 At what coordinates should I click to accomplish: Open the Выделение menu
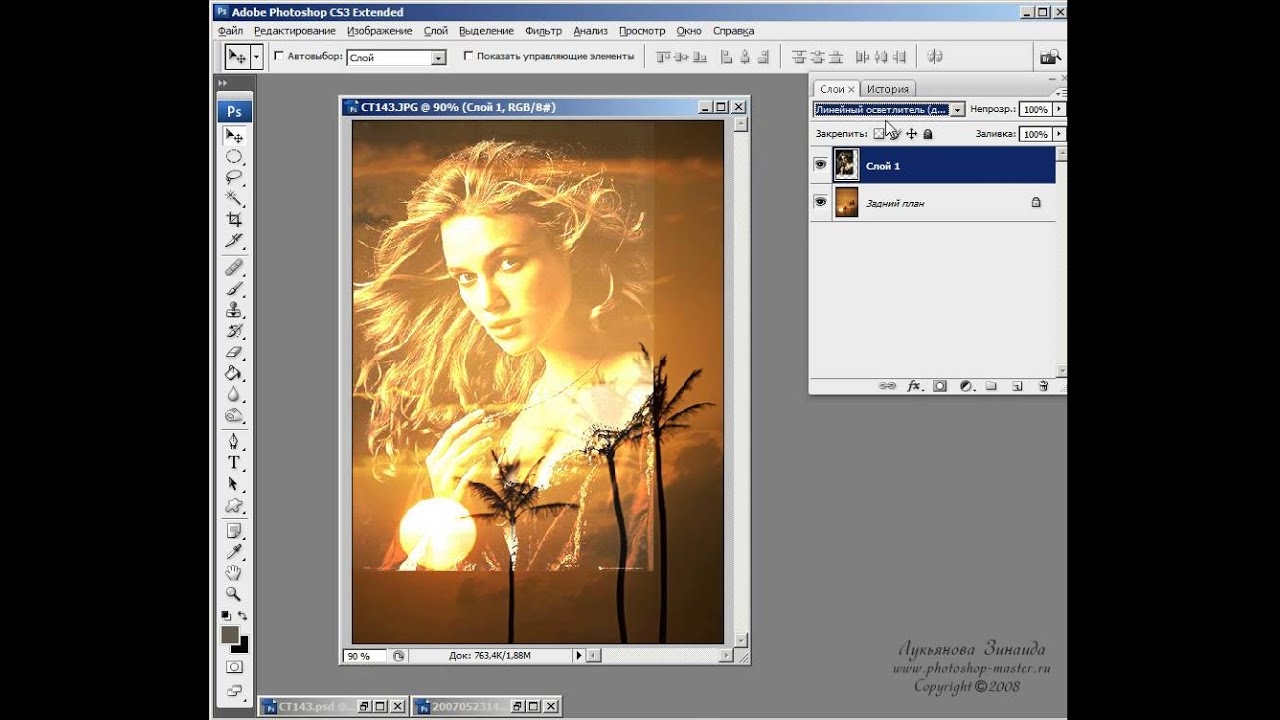pos(487,31)
